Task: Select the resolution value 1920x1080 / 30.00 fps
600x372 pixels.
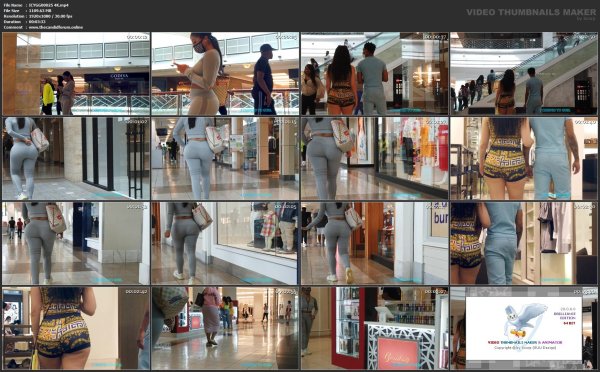Action: tap(51, 16)
